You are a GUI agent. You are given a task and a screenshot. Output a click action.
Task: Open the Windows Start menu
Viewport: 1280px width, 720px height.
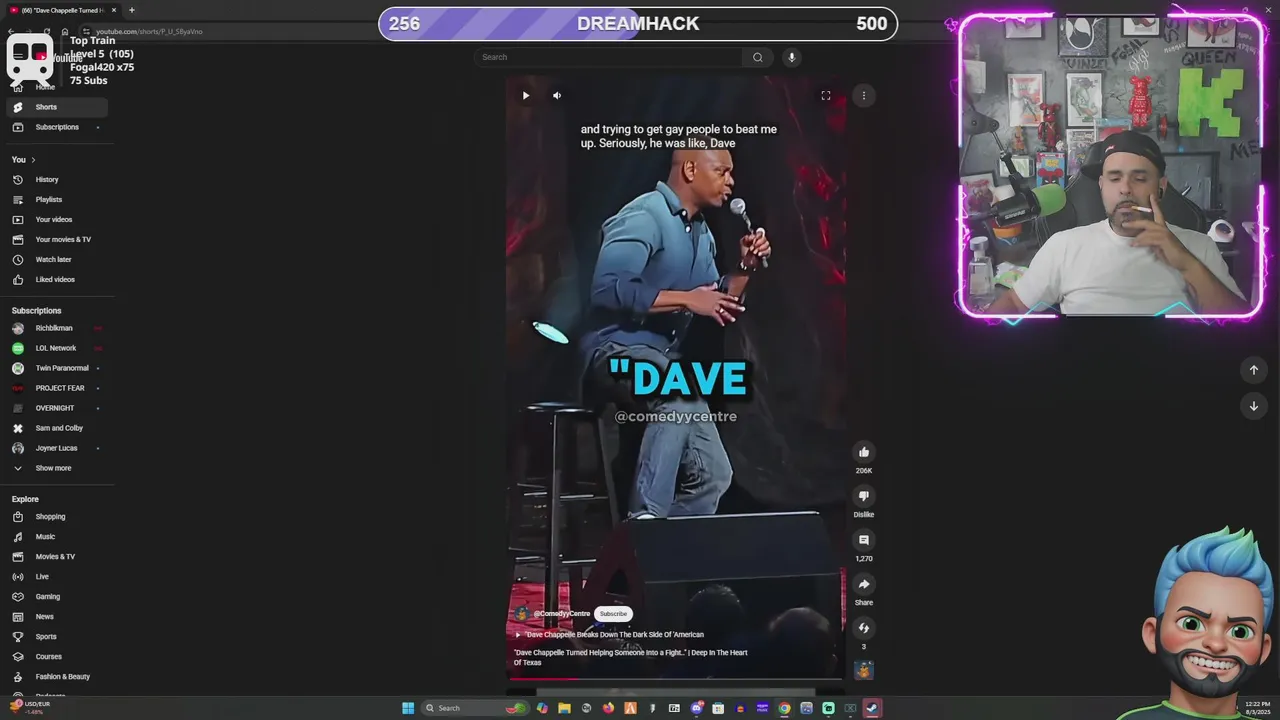pyautogui.click(x=408, y=708)
